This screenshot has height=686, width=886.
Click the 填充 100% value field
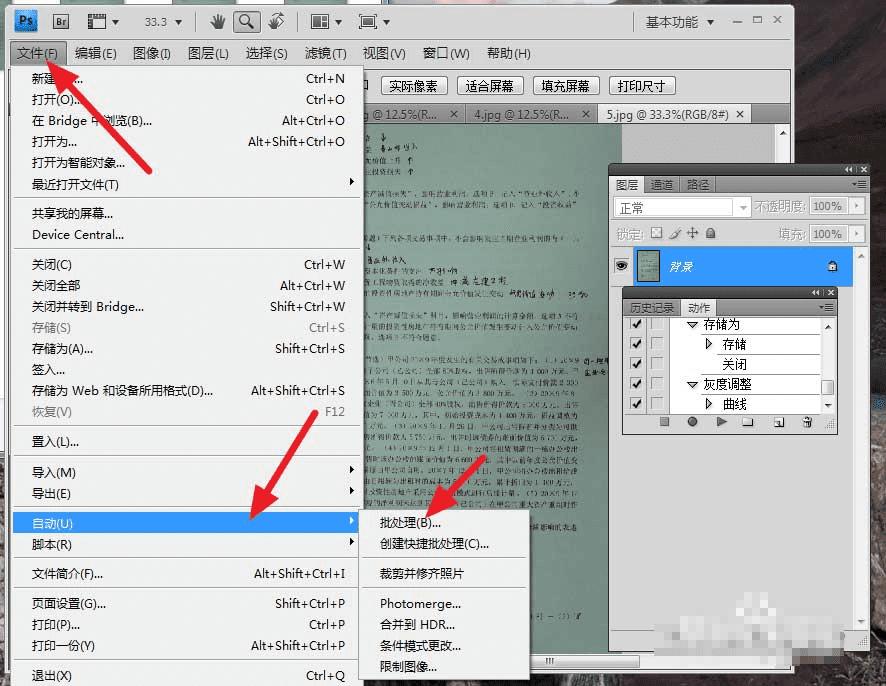(828, 233)
